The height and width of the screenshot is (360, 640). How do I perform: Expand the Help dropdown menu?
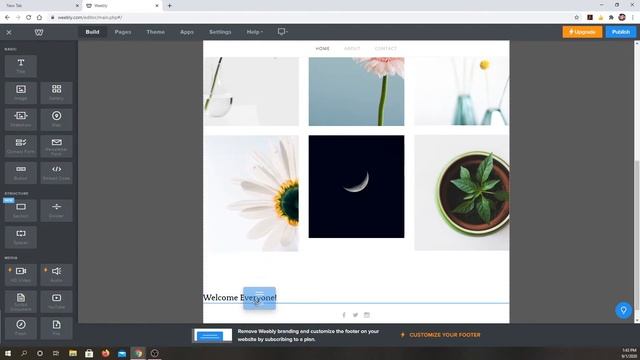coord(255,32)
